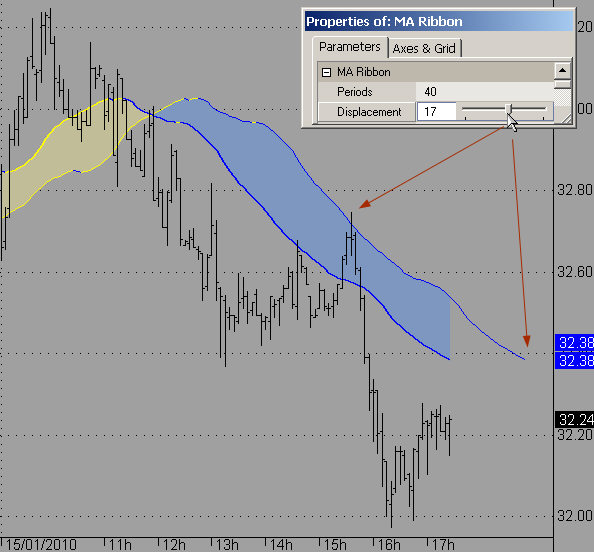
Task: Select the Periods value 40
Action: [x=430, y=92]
